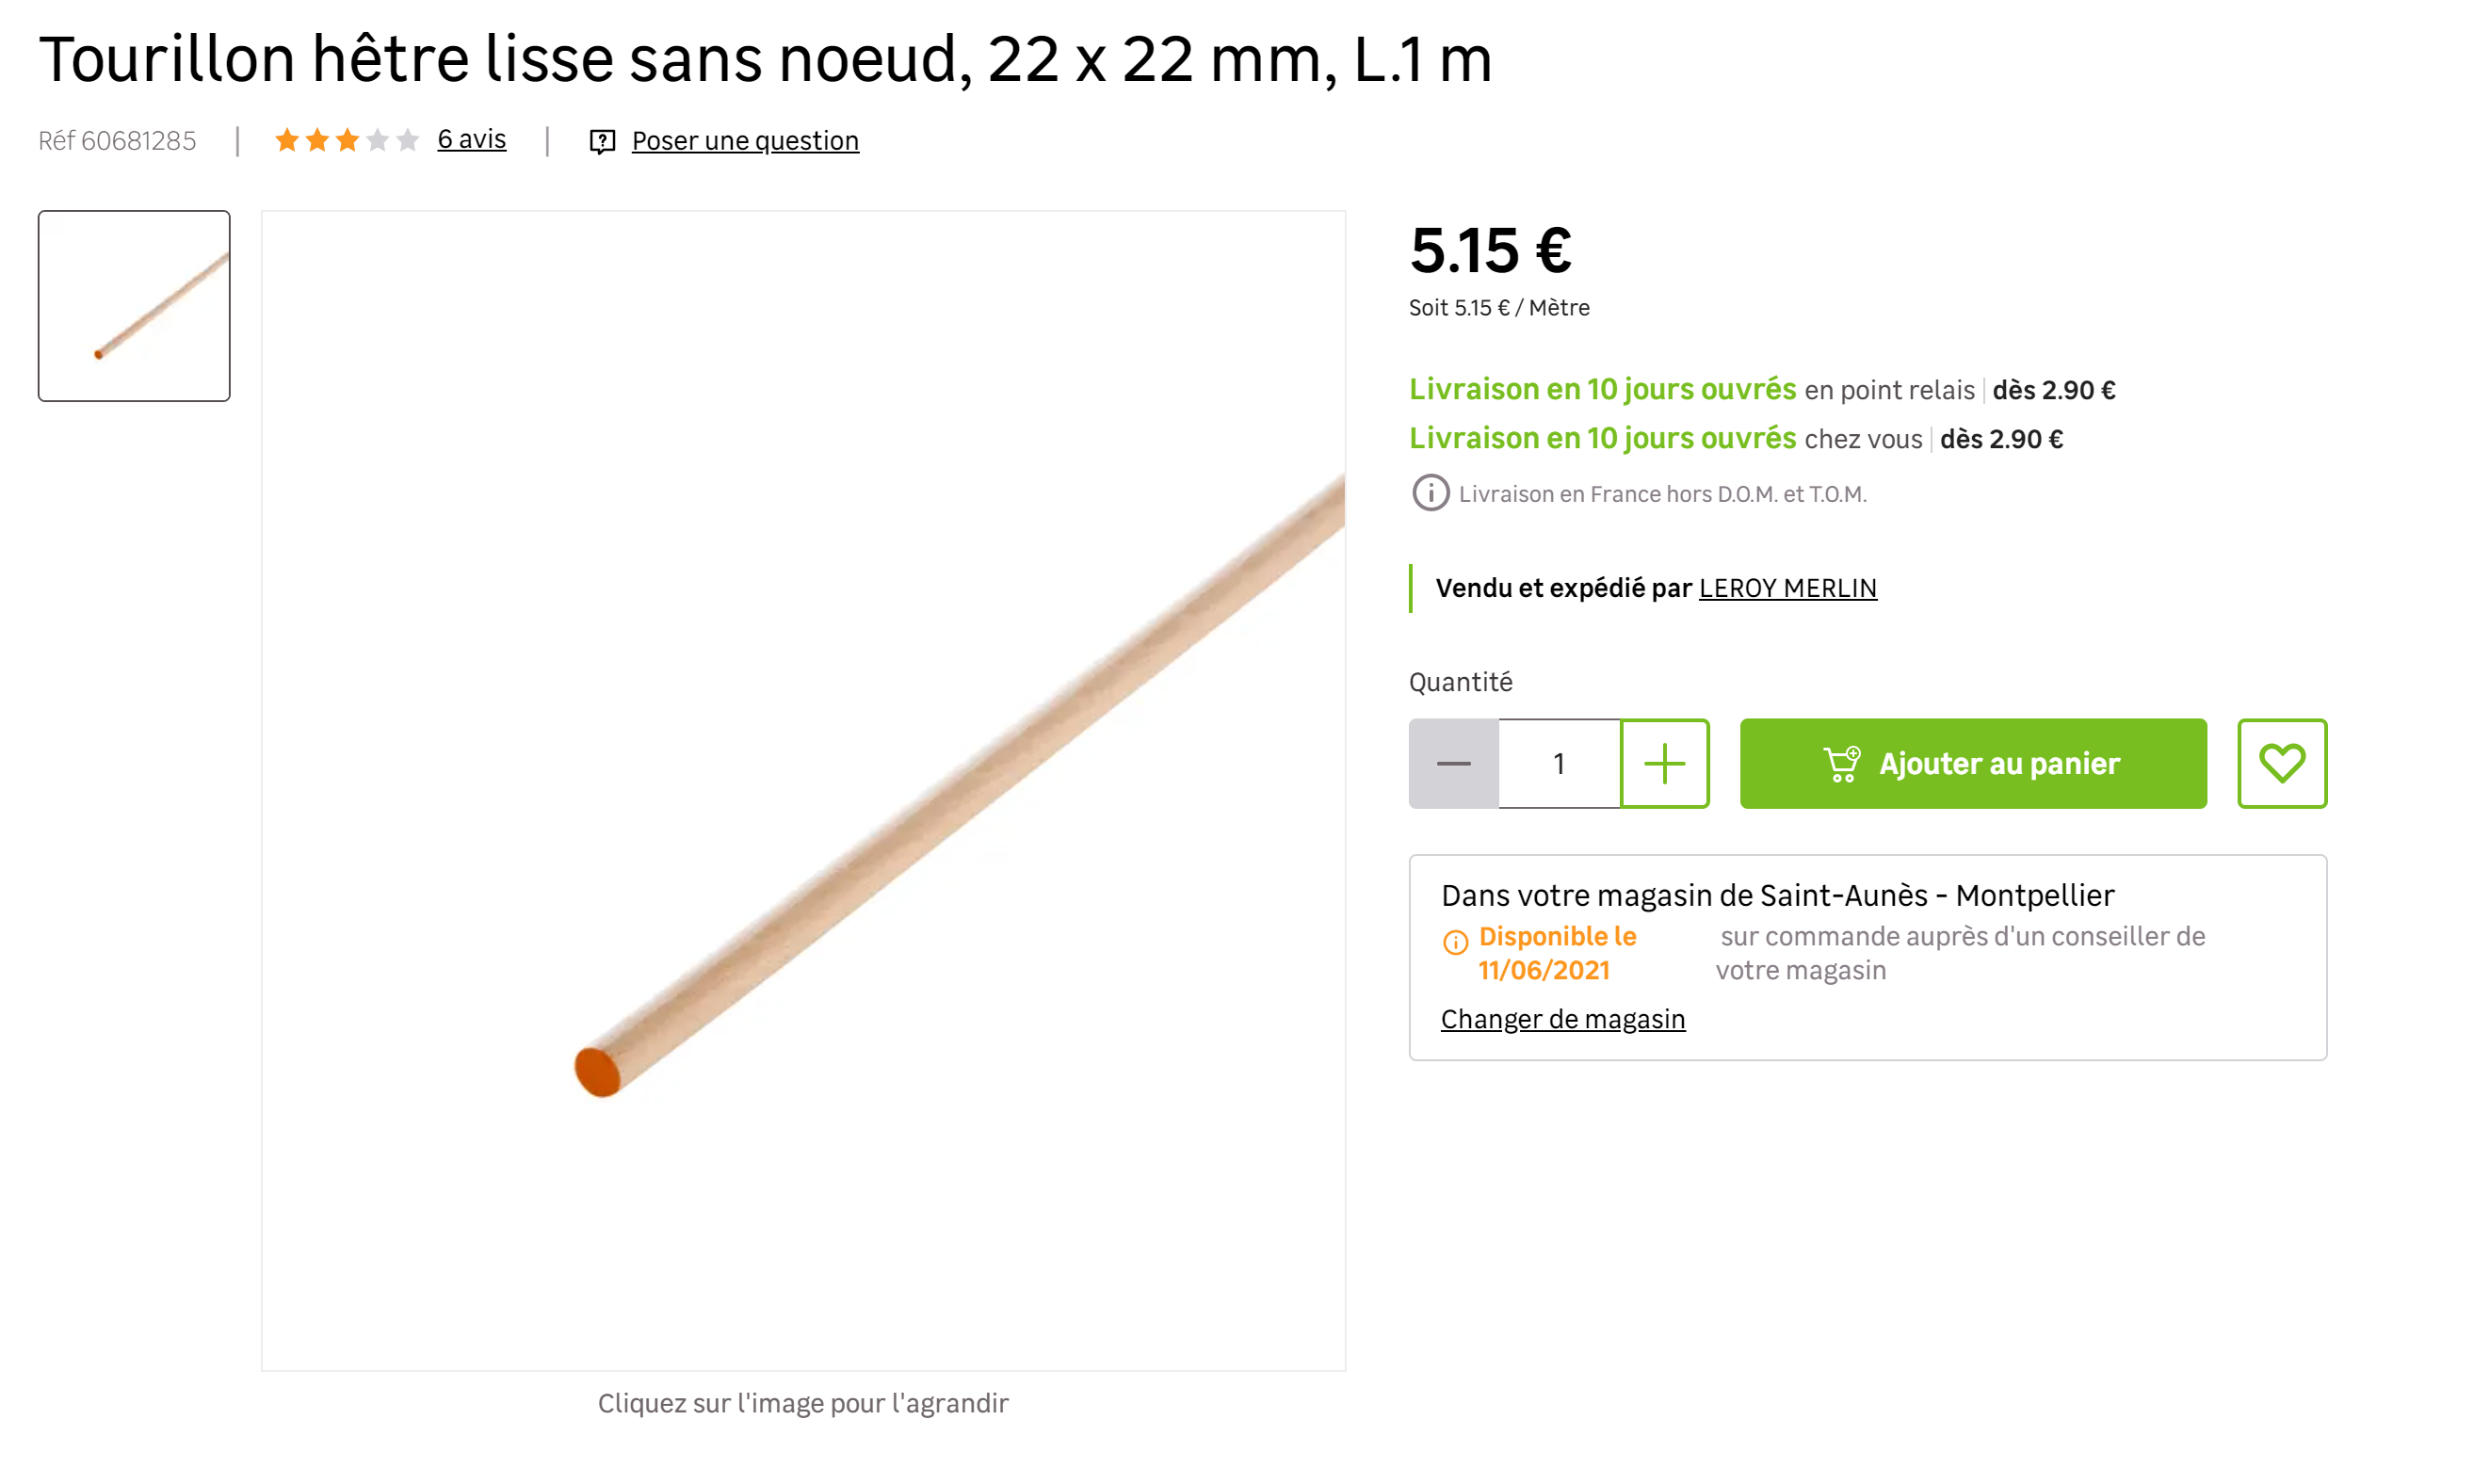Click the orange availability info icon
Screen dimensions: 2490x1484
[x=1455, y=941]
